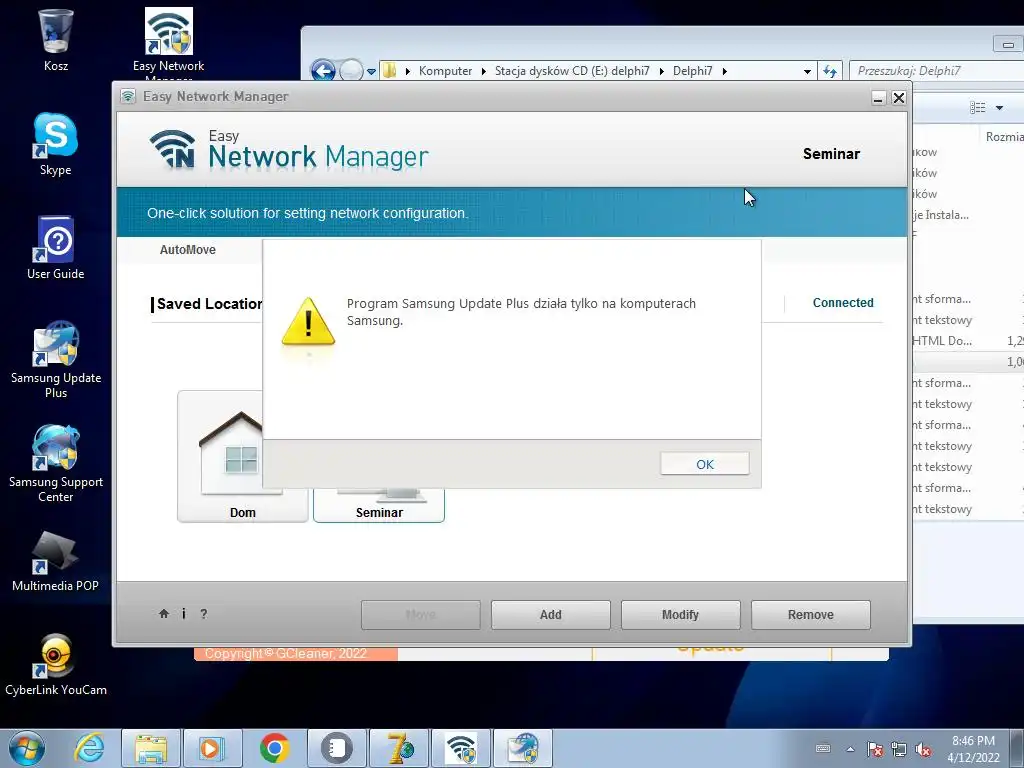Click the Seminar profile name in header
This screenshot has height=768, width=1024.
[831, 153]
